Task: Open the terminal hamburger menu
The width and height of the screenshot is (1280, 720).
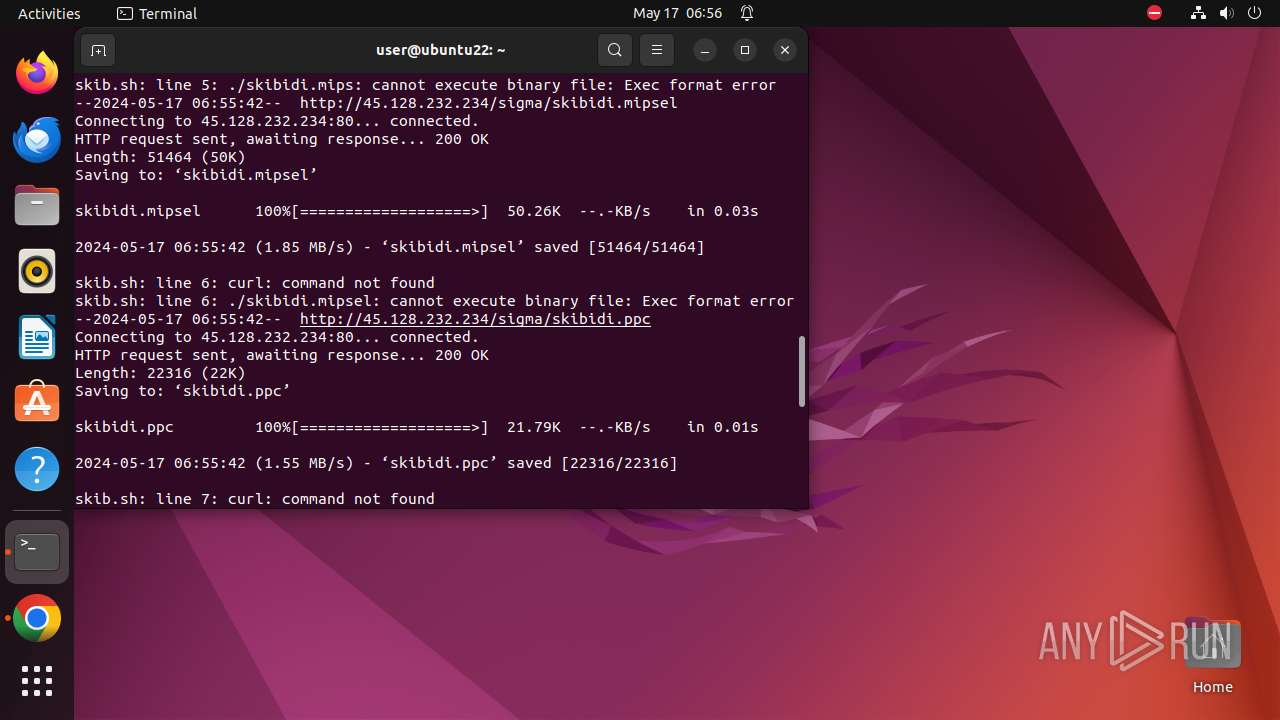Action: coord(657,50)
